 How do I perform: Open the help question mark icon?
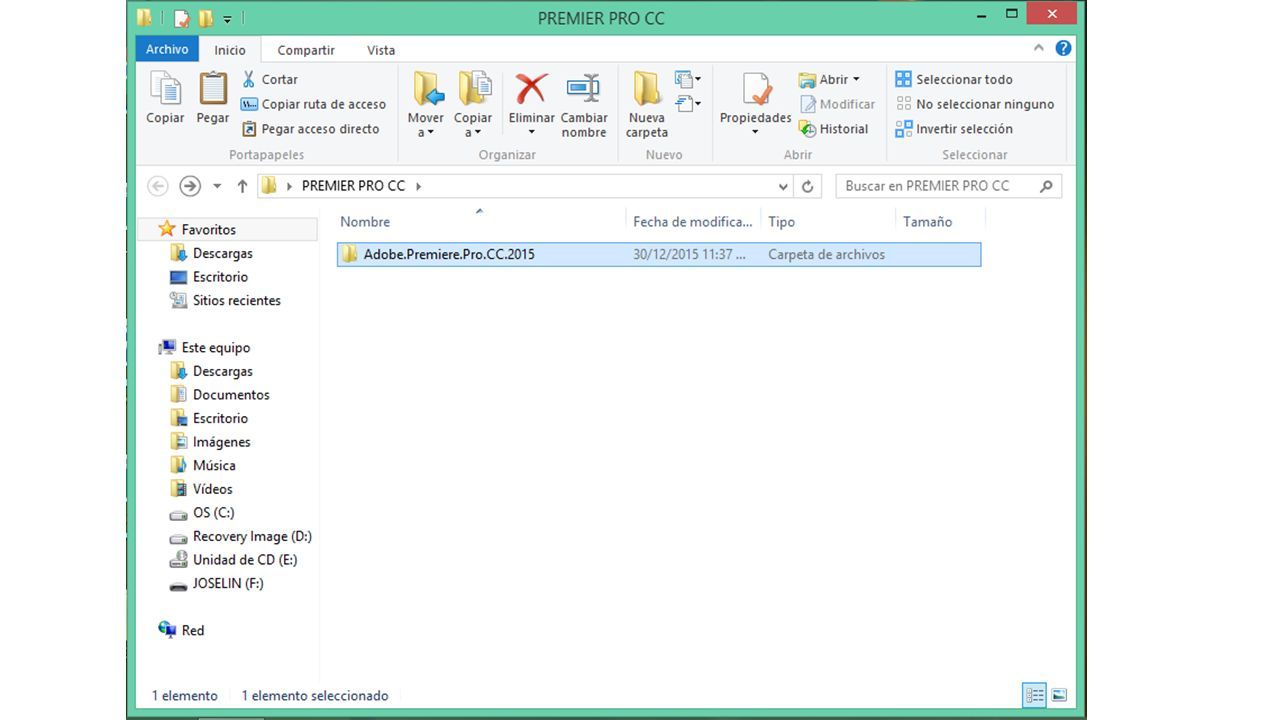pos(1063,48)
